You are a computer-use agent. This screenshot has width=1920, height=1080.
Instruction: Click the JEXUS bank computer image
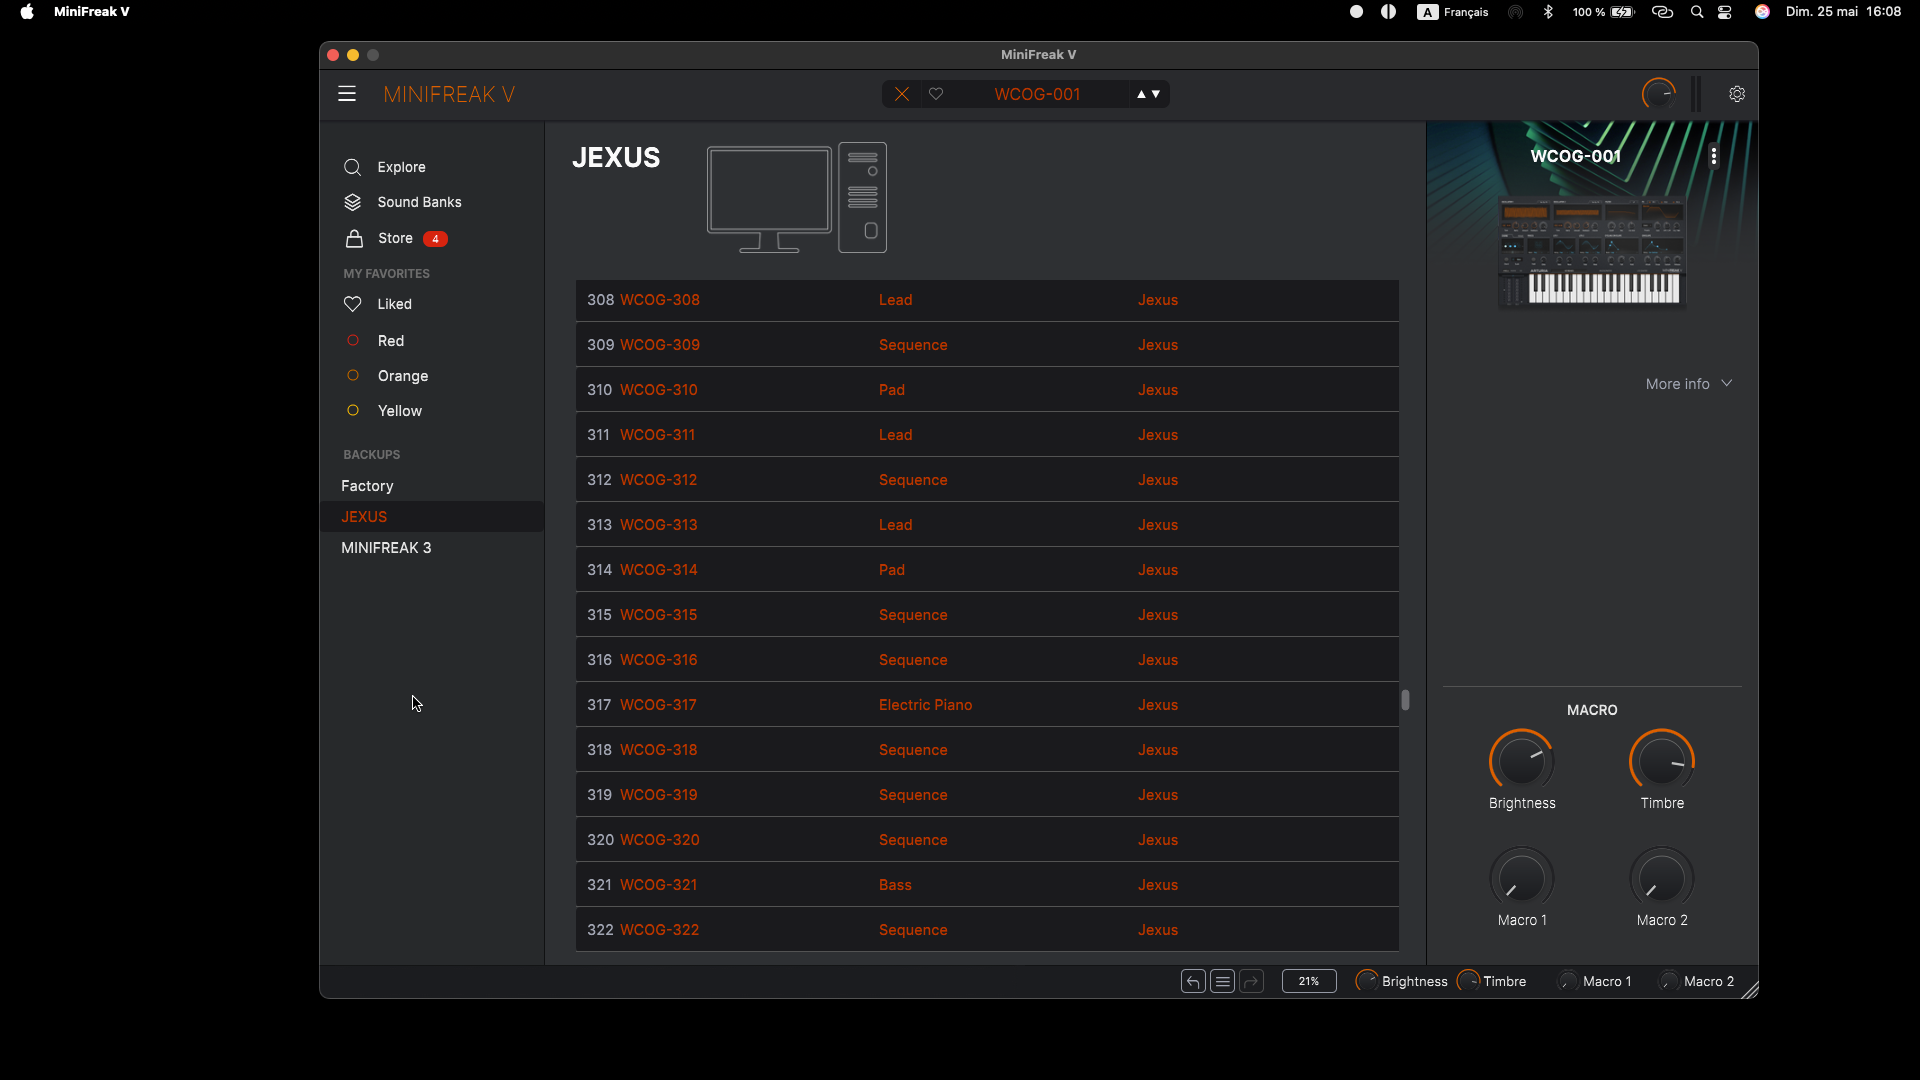click(x=797, y=198)
